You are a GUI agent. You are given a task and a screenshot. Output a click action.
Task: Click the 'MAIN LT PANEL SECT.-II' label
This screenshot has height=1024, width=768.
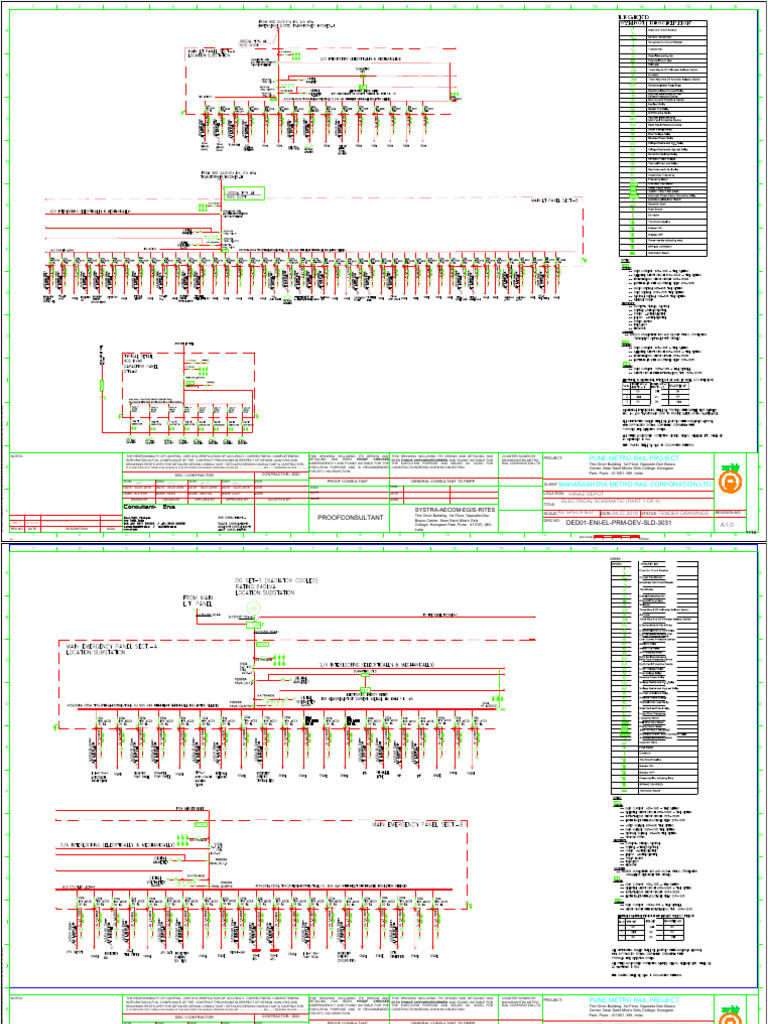coord(556,200)
